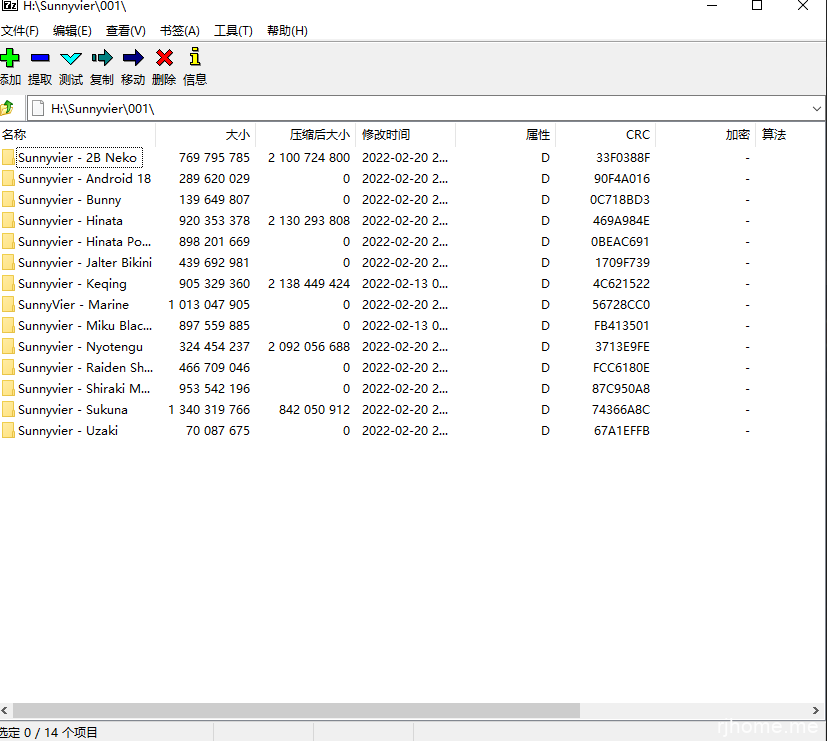Sort by the 大小 size column header
Image resolution: width=827 pixels, height=741 pixels.
237,135
